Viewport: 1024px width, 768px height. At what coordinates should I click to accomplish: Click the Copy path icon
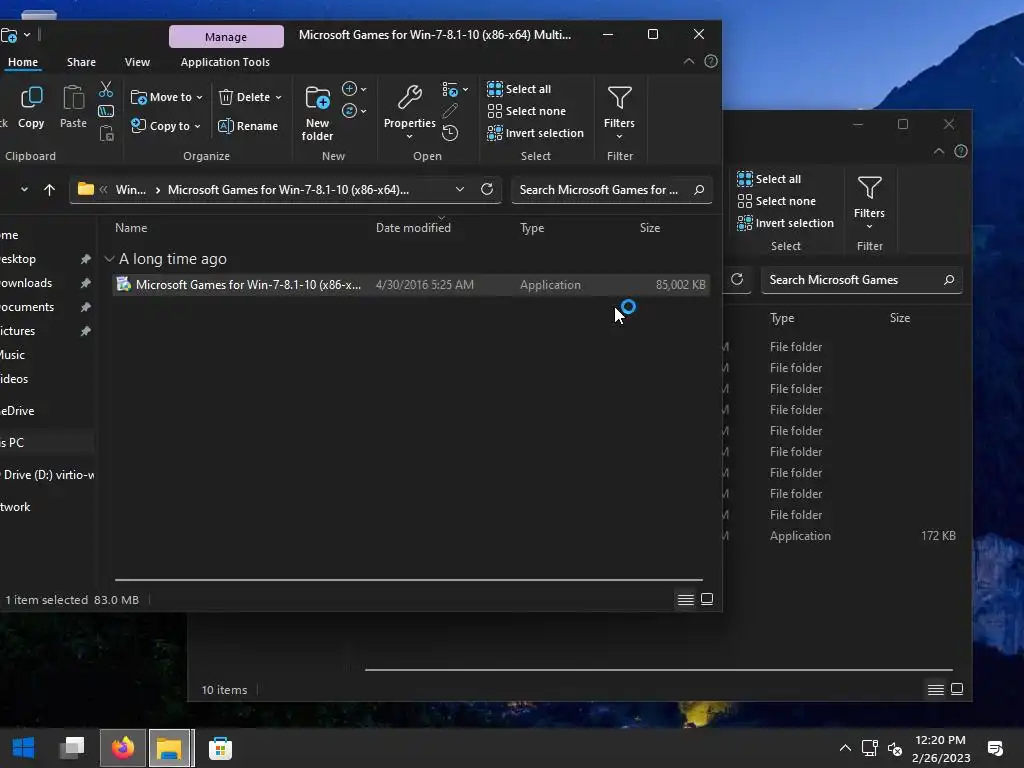pos(106,111)
